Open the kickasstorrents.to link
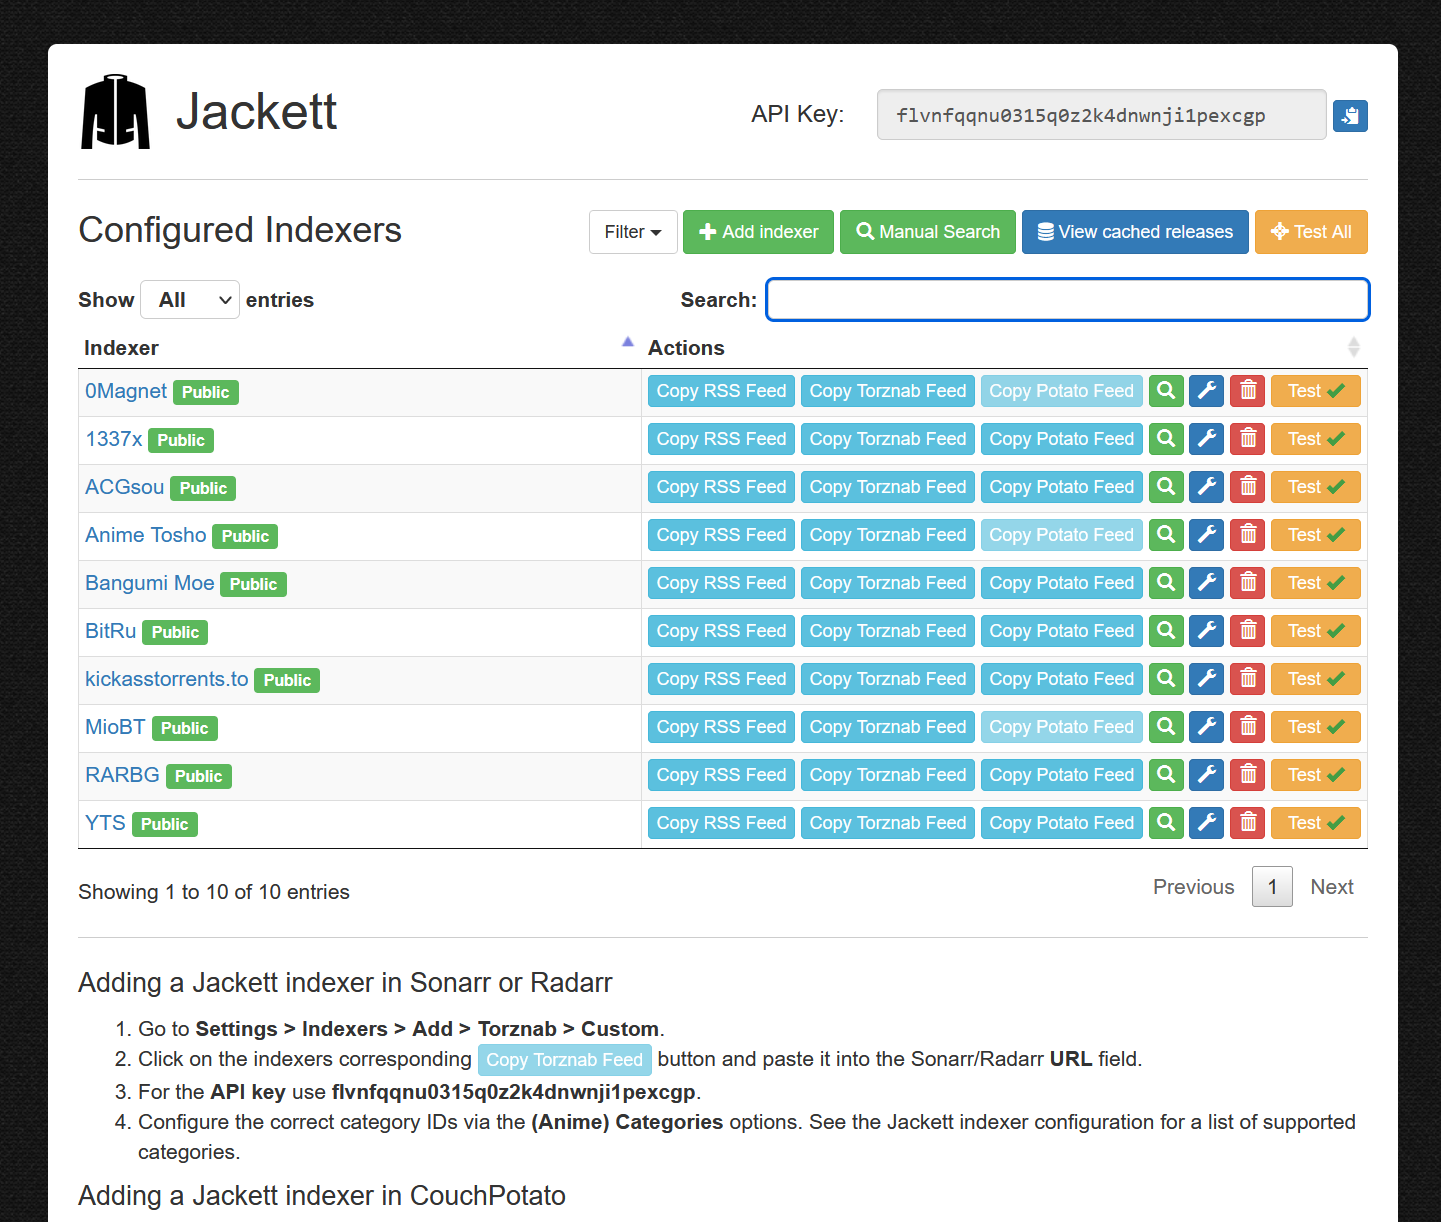This screenshot has width=1441, height=1222. click(x=167, y=679)
